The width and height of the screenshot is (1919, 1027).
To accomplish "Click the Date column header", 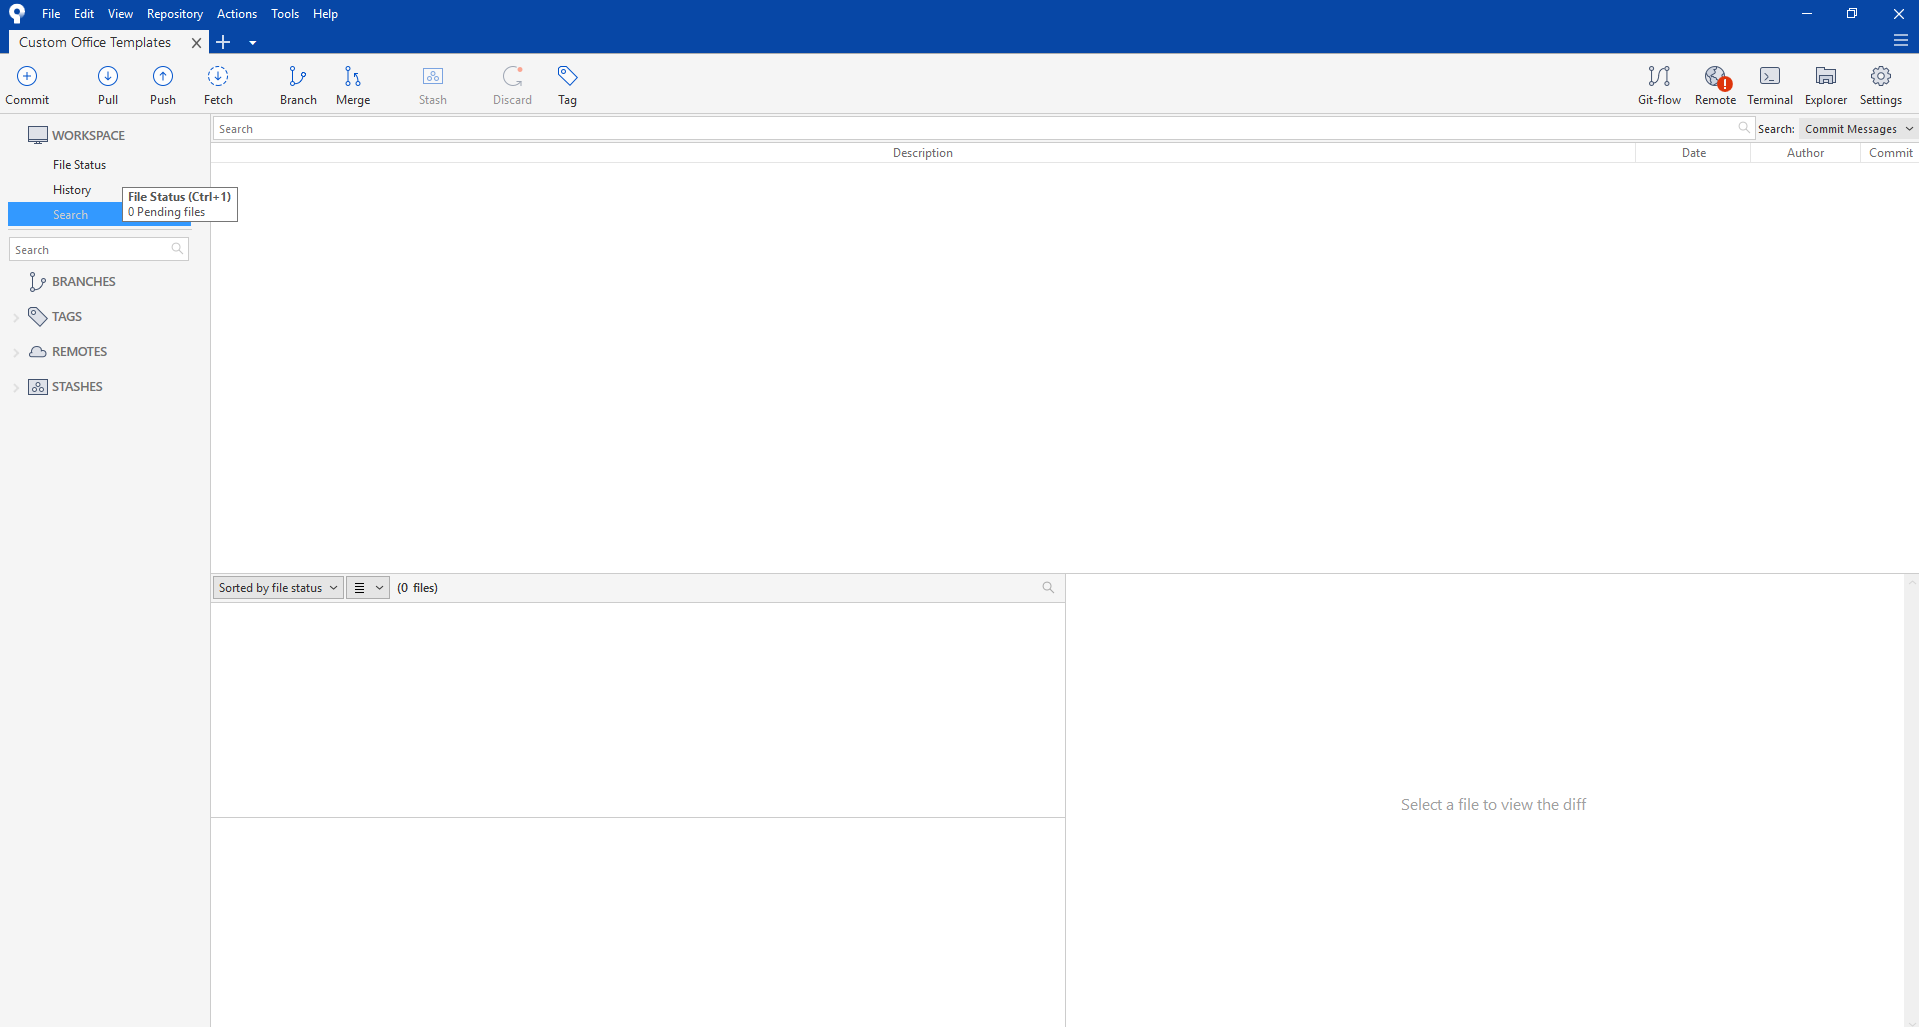I will (1693, 153).
